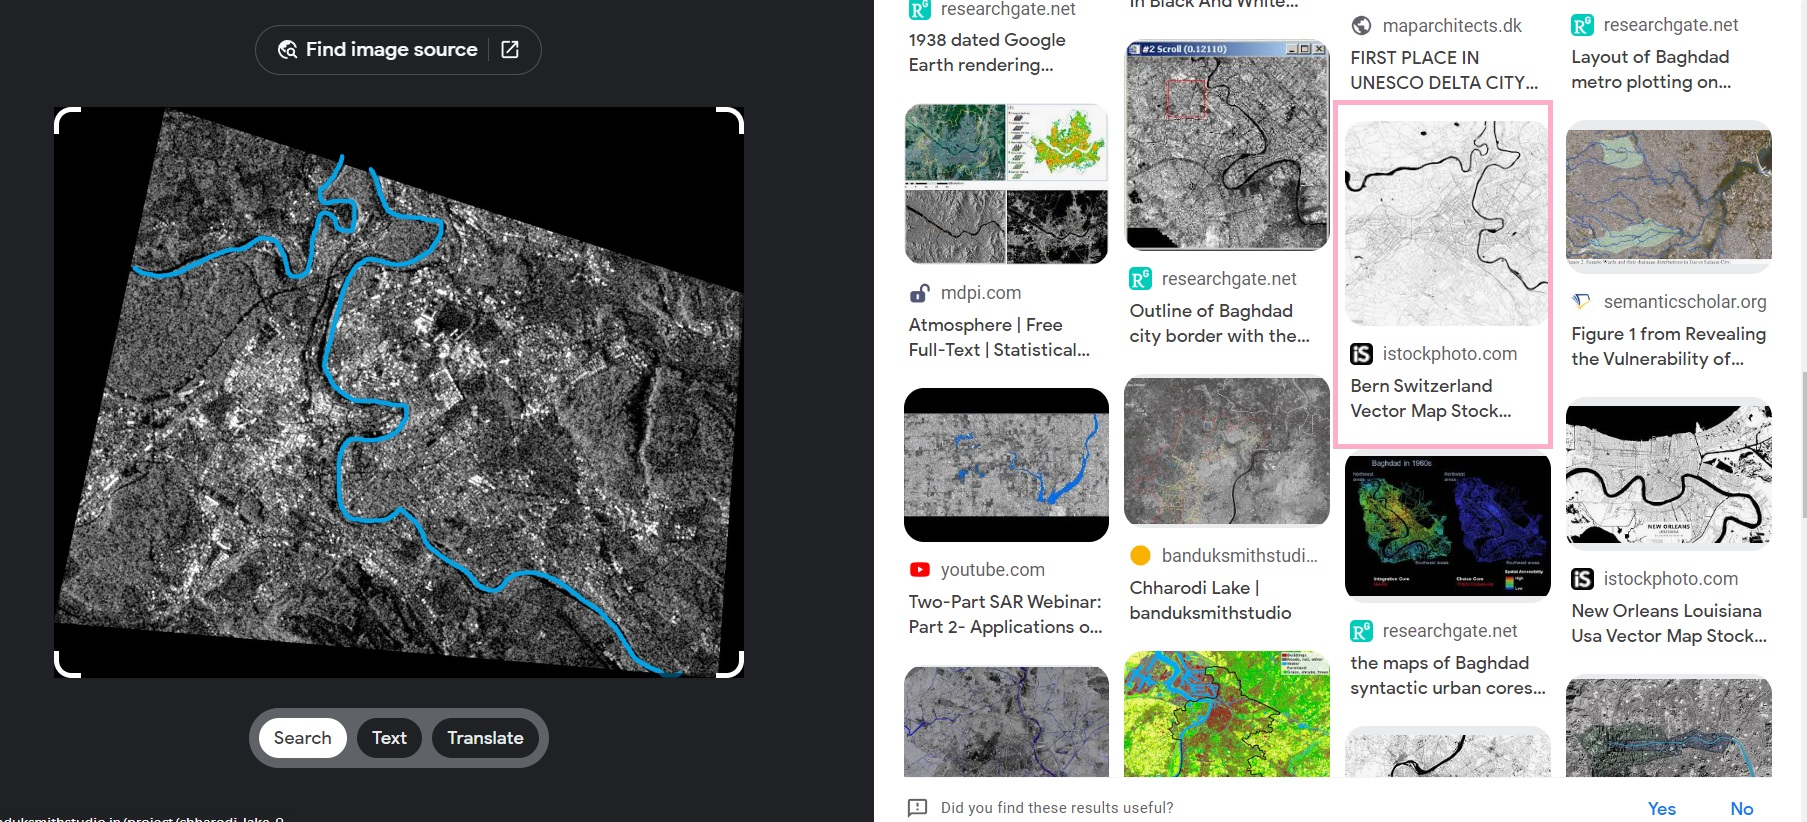Answer No to results useful prompt

click(x=1741, y=808)
